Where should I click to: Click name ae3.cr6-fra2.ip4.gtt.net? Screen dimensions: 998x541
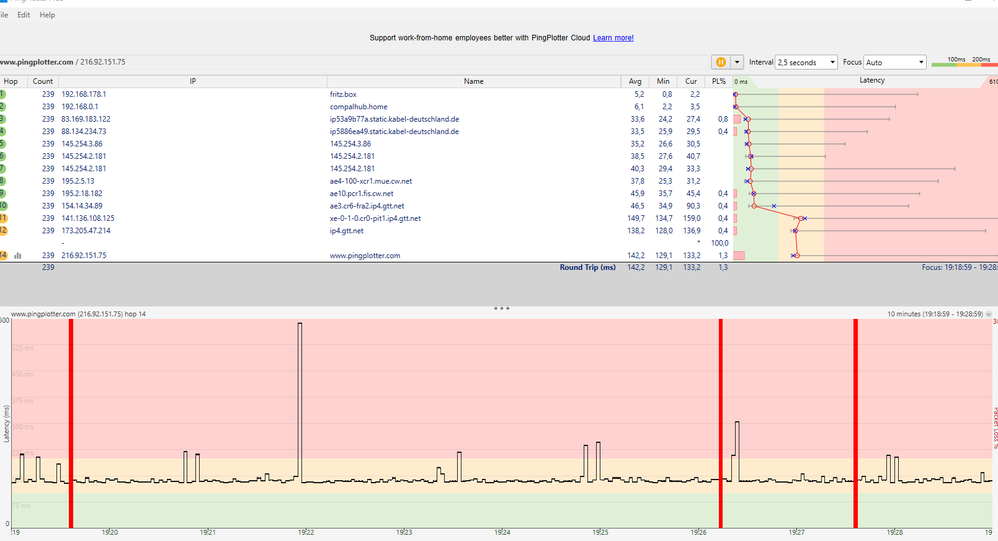[x=367, y=206]
